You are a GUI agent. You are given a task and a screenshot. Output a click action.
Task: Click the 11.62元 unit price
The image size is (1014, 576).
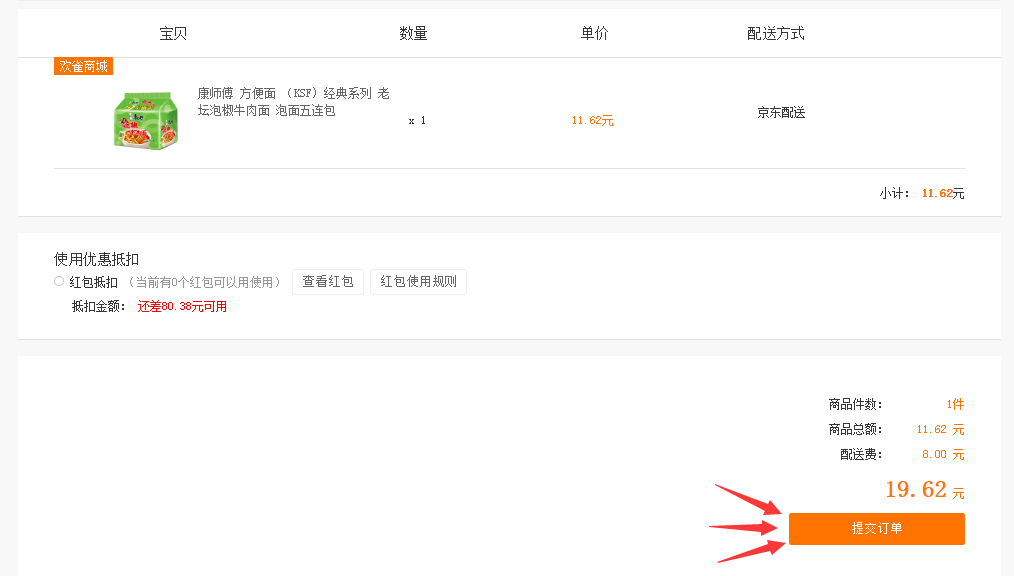coord(592,120)
